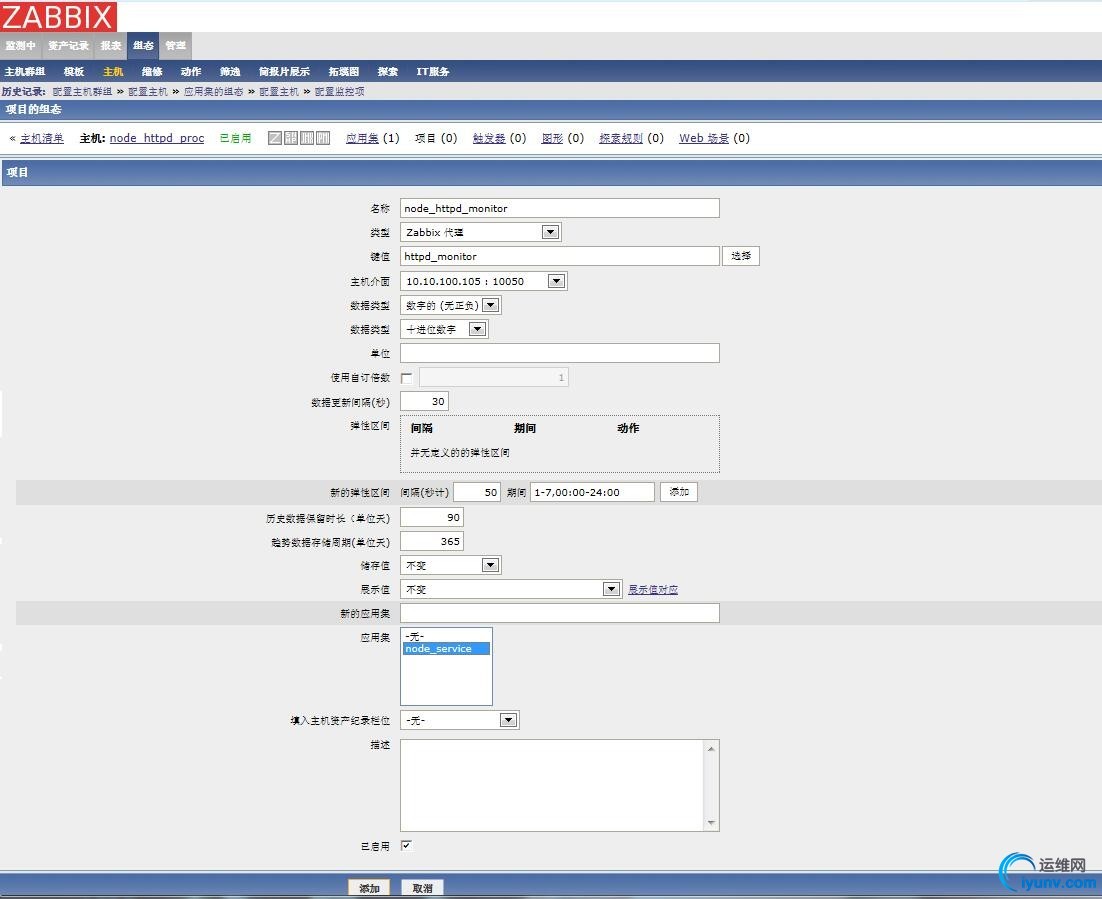Select node_service in application list
Viewport: 1102px width, 899px height.
click(x=446, y=649)
